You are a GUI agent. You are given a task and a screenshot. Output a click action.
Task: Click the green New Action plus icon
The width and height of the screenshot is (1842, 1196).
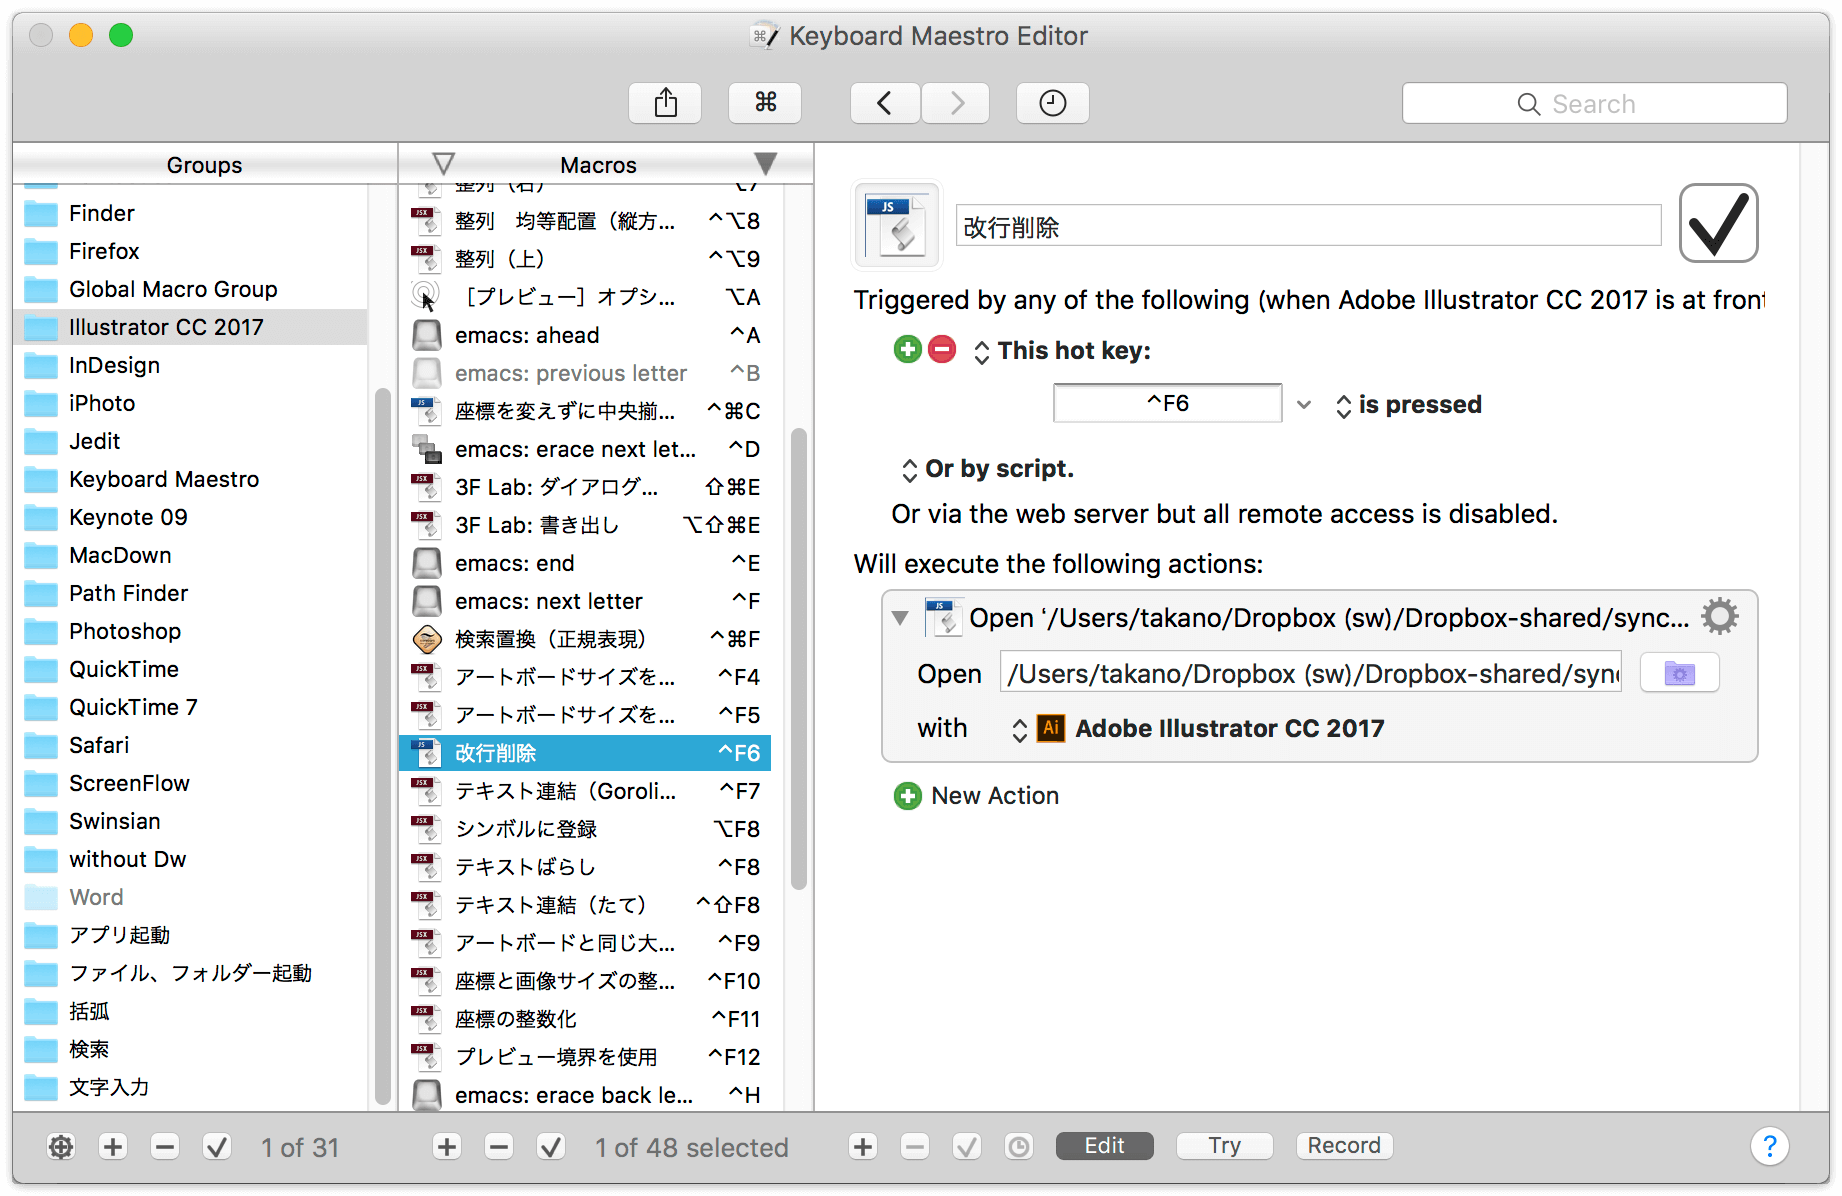907,796
